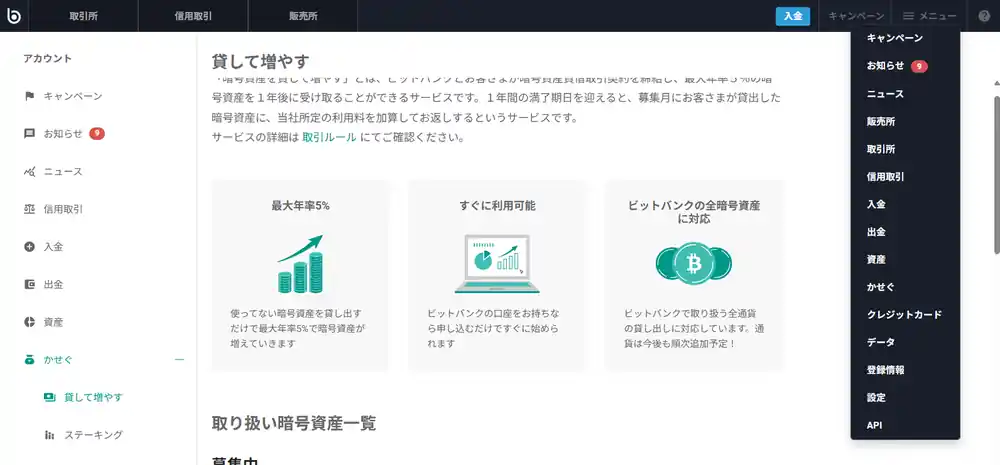Select 出金 in dropdown menu

(x=876, y=232)
